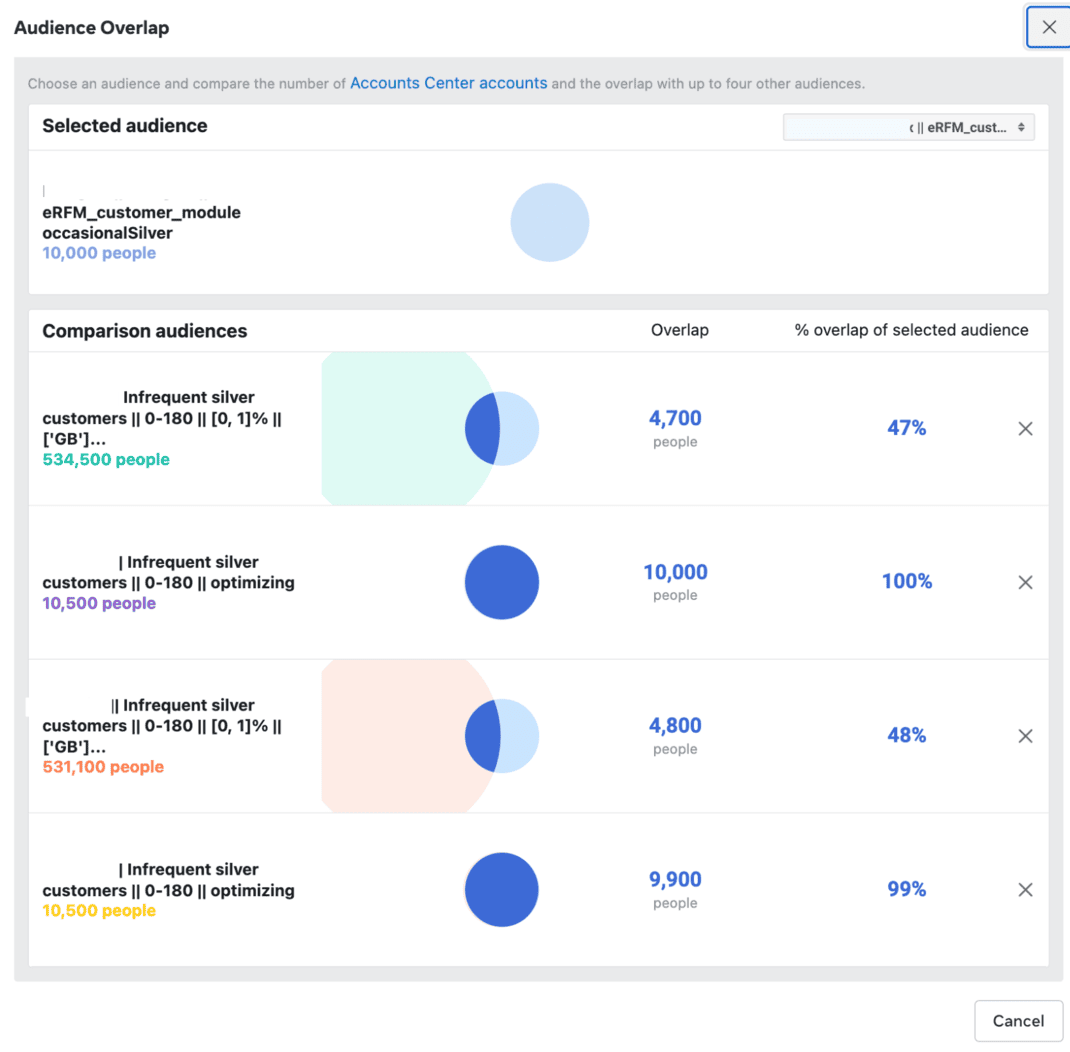
Task: Click the '4,800' overlap value
Action: 675,725
